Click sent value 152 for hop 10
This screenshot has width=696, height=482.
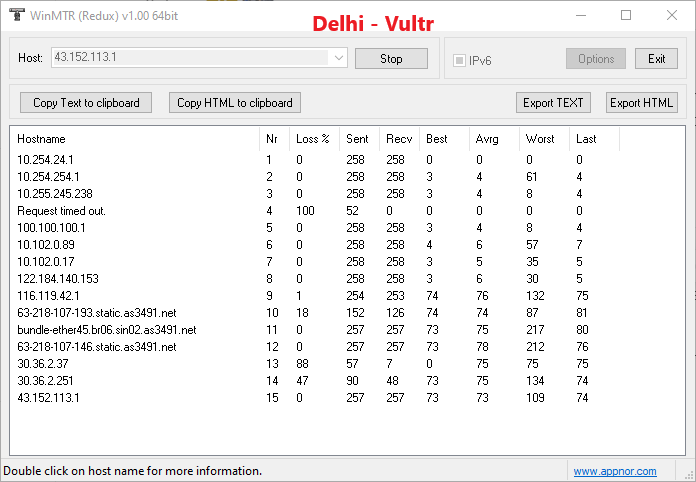pyautogui.click(x=356, y=313)
